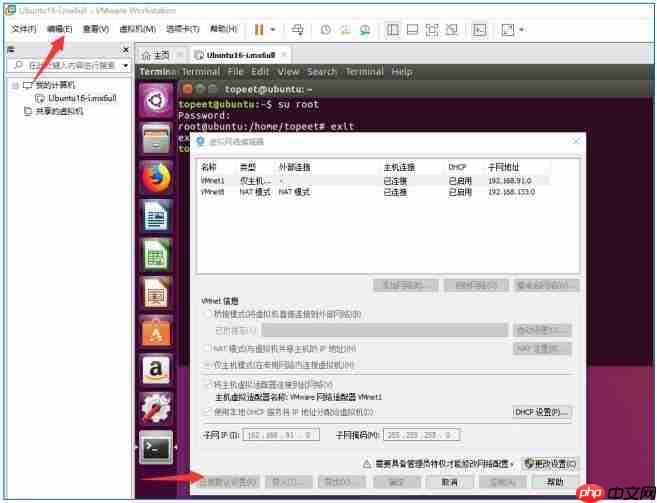Click 还原默认设置 button at dialog bottom
The width and height of the screenshot is (657, 503).
pyautogui.click(x=228, y=482)
